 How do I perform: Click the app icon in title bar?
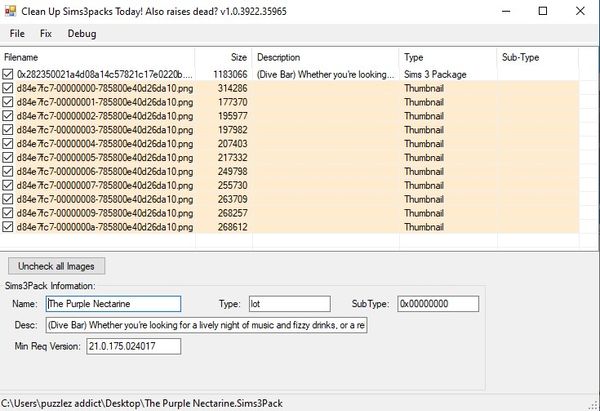coord(10,11)
